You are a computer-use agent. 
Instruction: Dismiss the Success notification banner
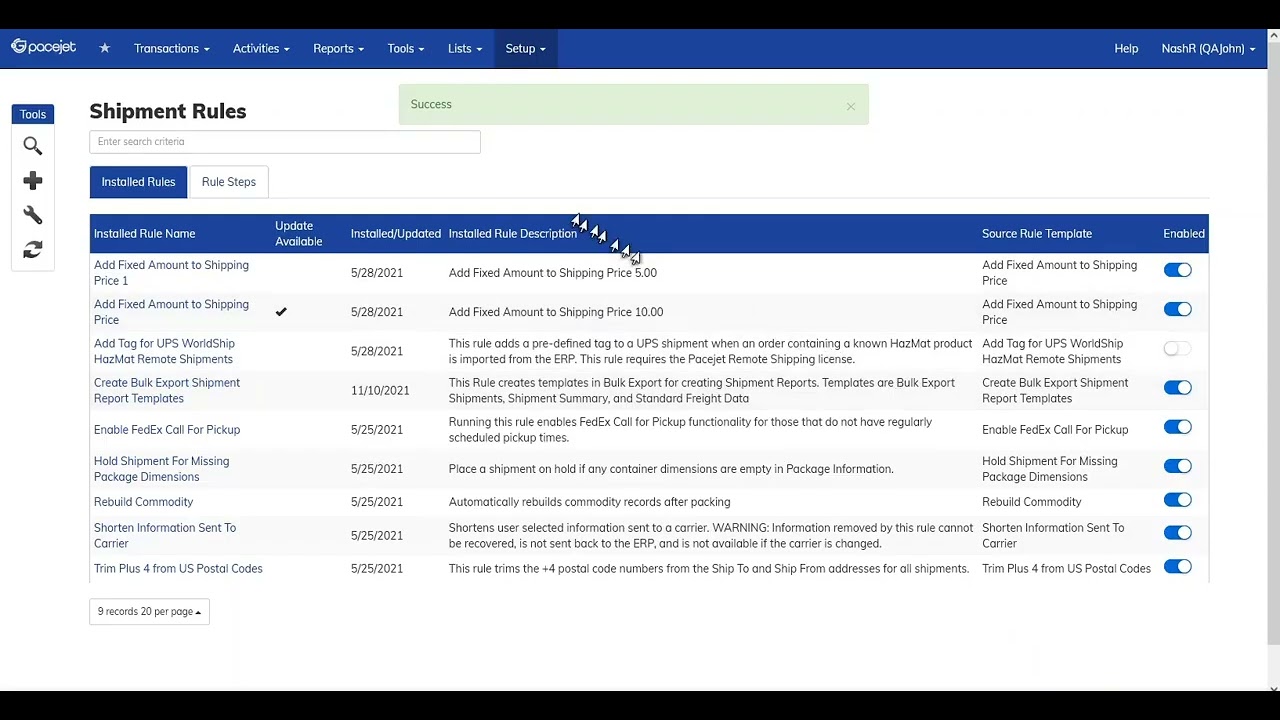[x=851, y=106]
